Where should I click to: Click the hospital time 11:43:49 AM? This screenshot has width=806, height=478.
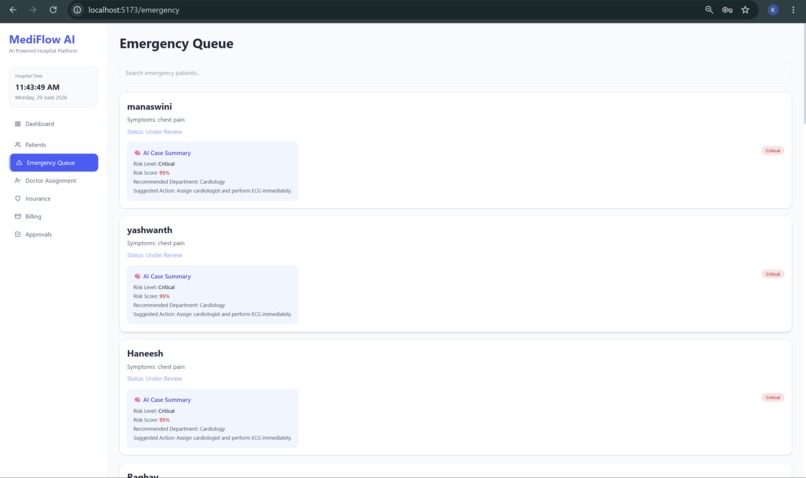(x=37, y=87)
